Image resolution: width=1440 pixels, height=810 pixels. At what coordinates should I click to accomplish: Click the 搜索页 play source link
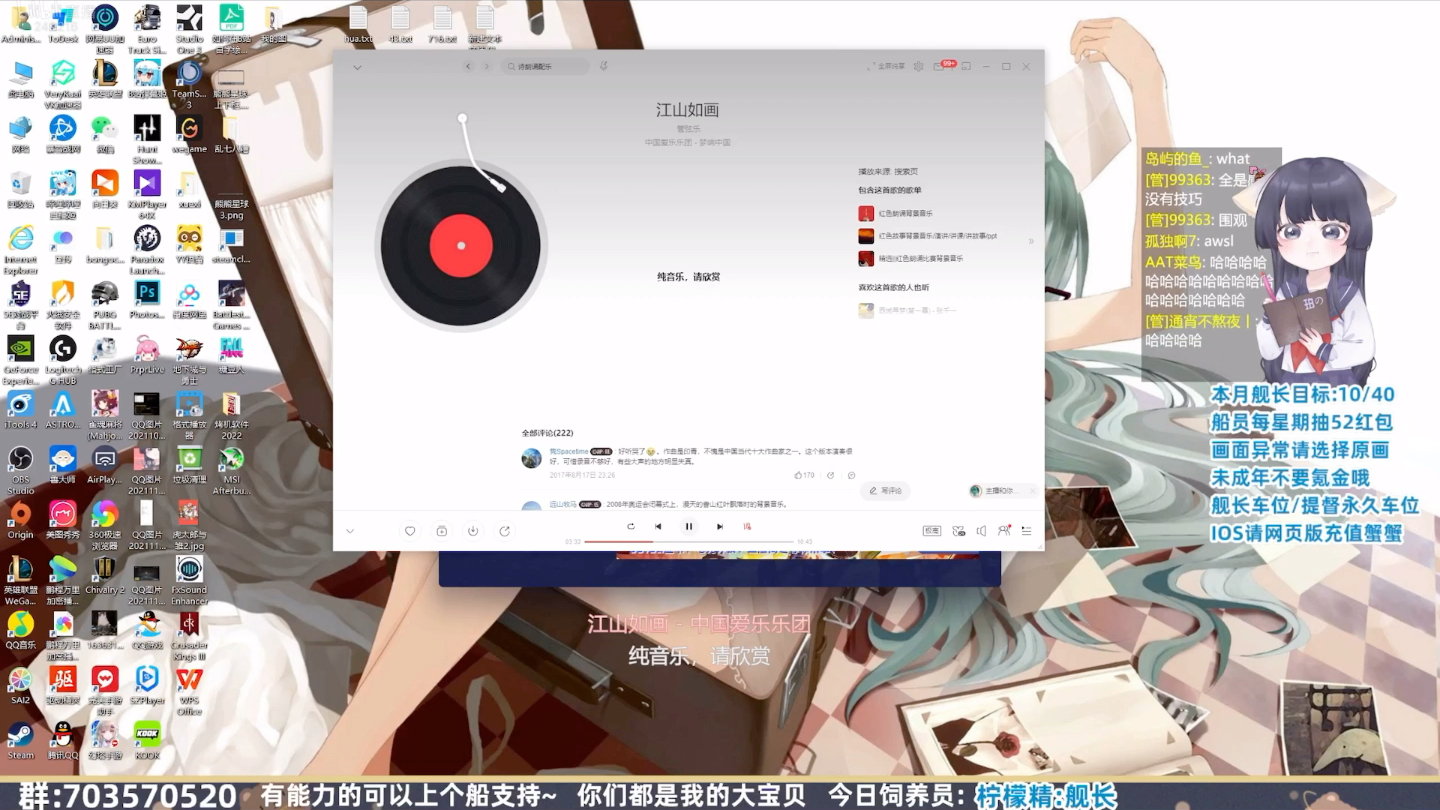906,171
